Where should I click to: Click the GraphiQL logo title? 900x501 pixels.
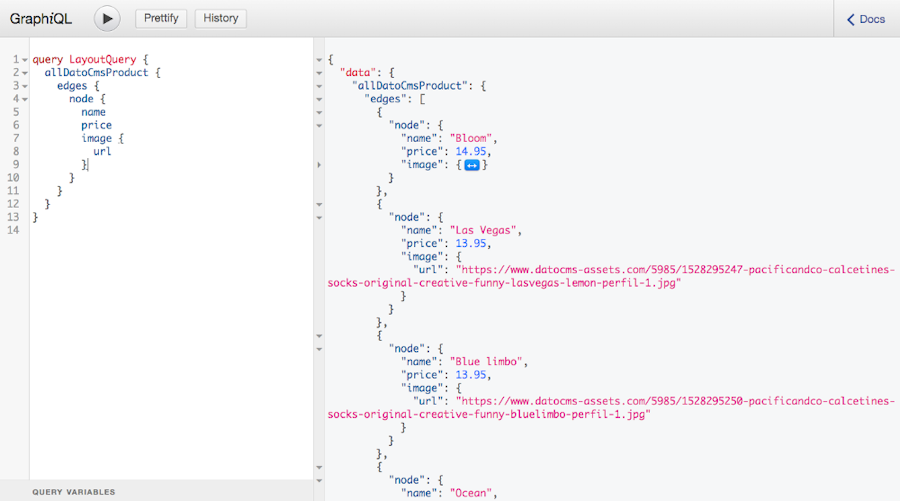(x=41, y=18)
